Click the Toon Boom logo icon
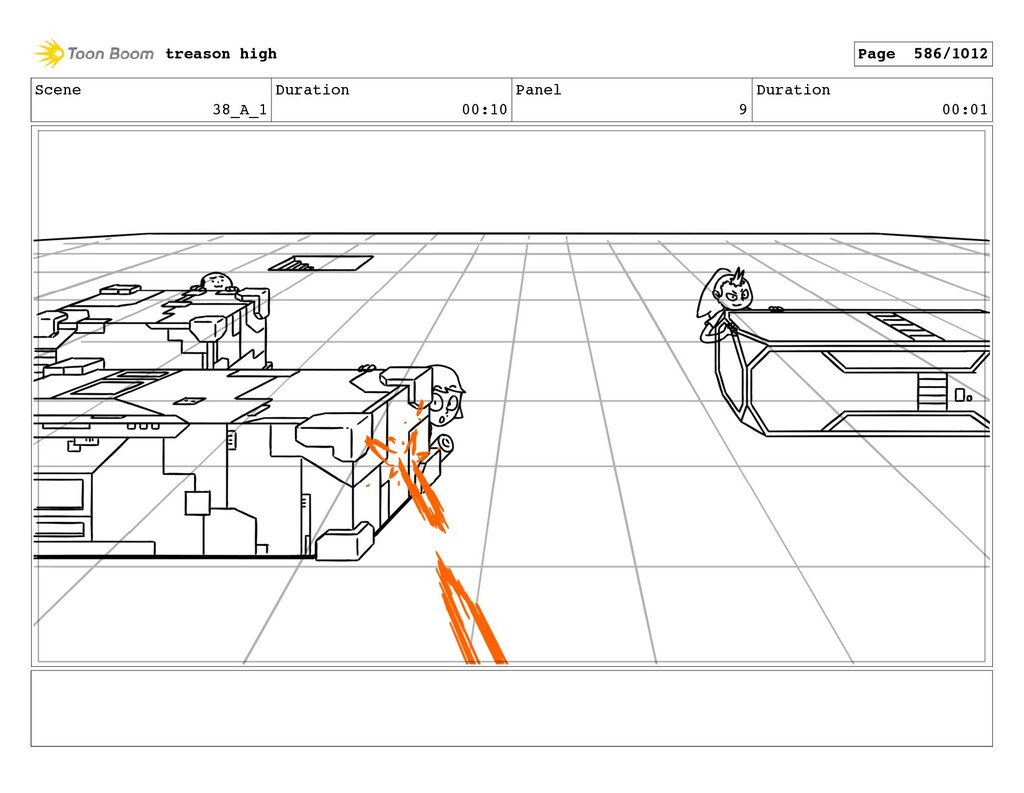Screen dimensions: 1024x793 point(49,53)
